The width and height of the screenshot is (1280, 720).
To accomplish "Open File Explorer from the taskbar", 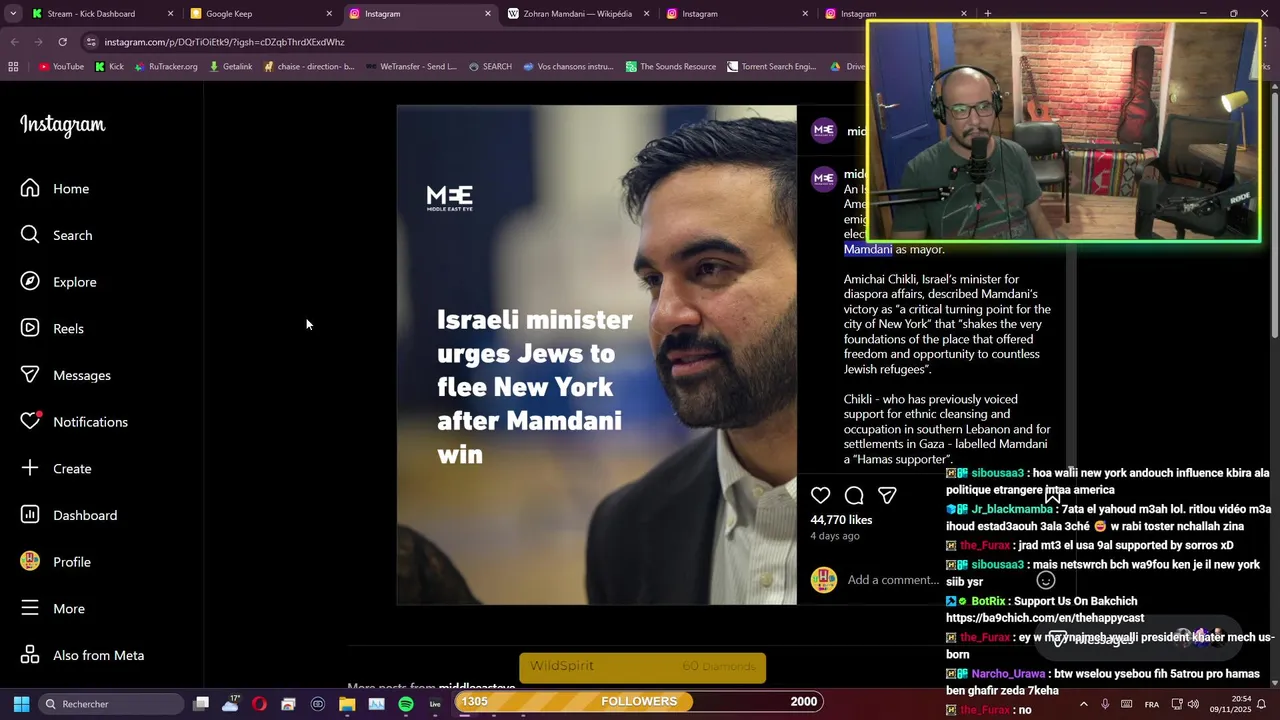I will pos(347,704).
